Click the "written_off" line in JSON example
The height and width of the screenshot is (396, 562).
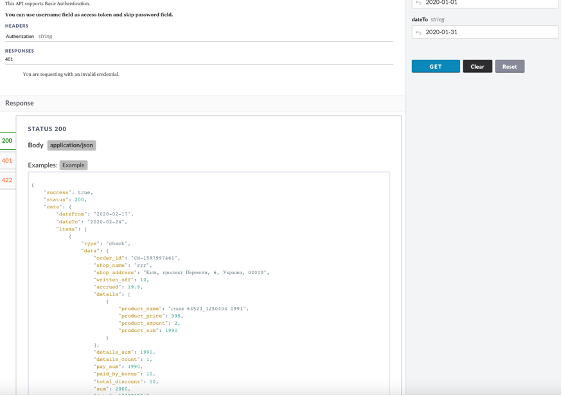coord(121,280)
